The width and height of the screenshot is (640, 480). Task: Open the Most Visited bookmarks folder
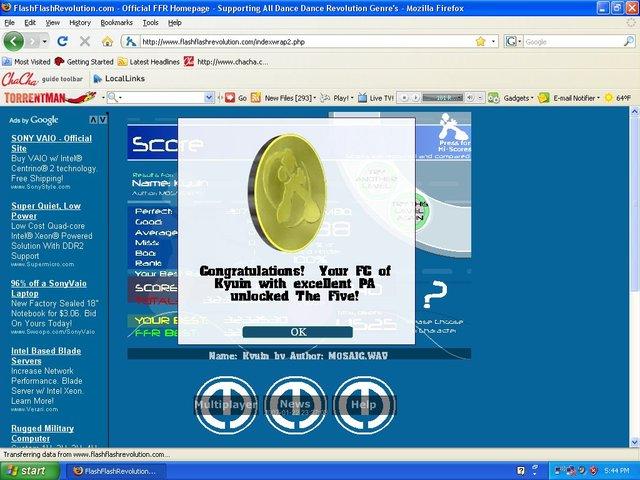coord(26,62)
